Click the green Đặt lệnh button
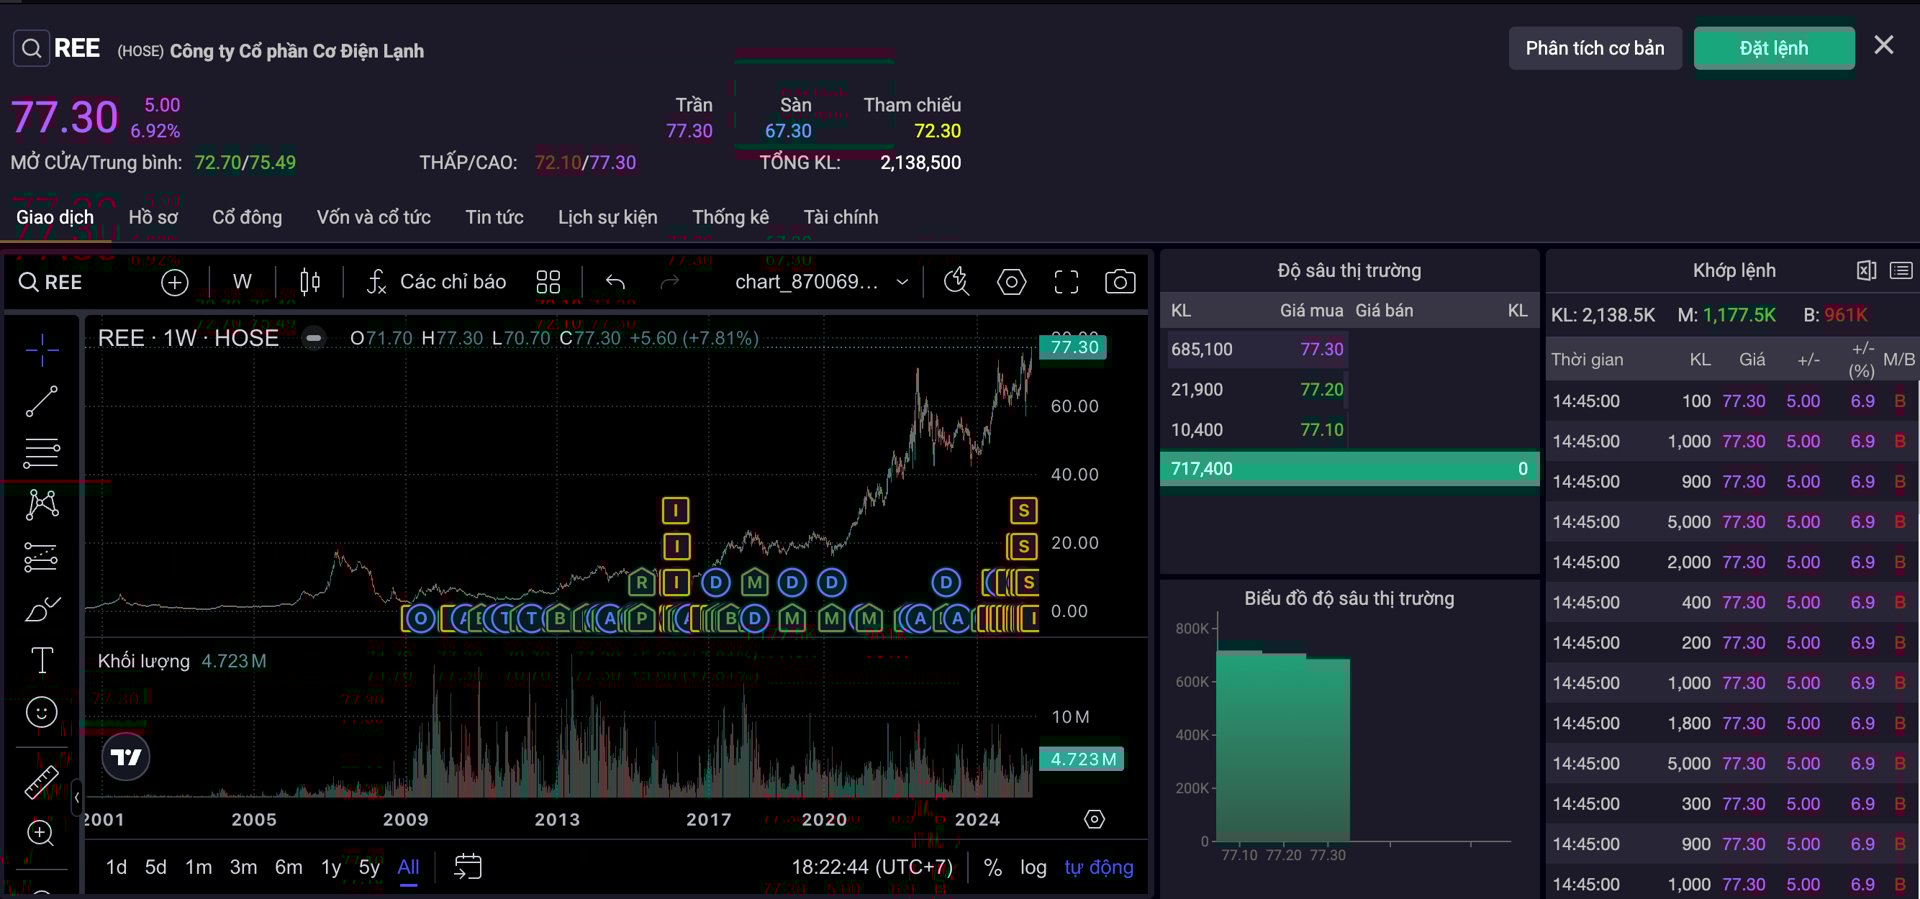Image resolution: width=1920 pixels, height=899 pixels. pos(1774,48)
